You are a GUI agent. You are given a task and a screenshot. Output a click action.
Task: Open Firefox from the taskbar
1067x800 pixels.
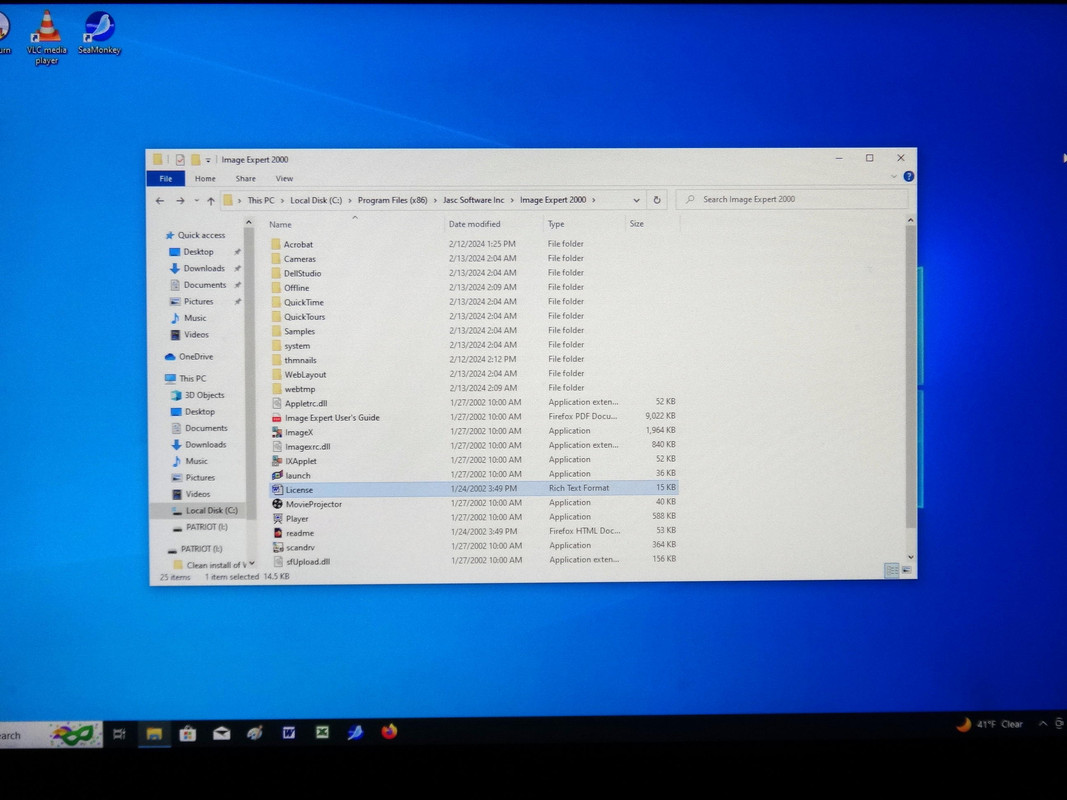(x=389, y=731)
